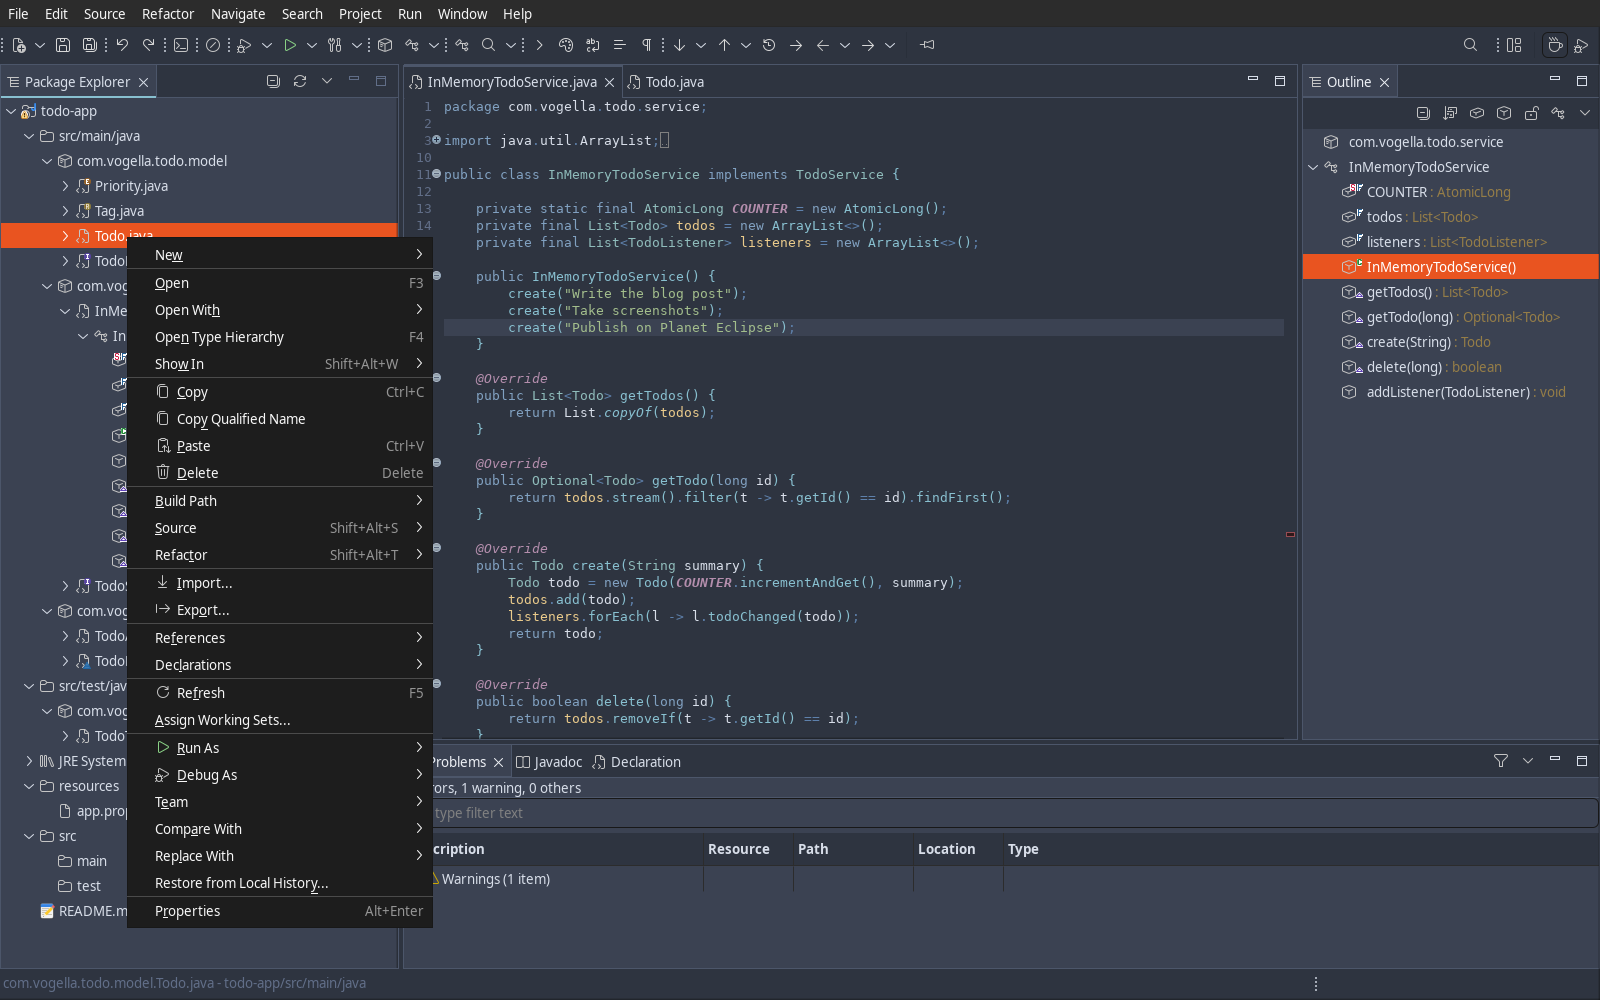This screenshot has width=1600, height=1000.
Task: Switch to the Java perspective coffee-cup icon
Action: point(1554,45)
